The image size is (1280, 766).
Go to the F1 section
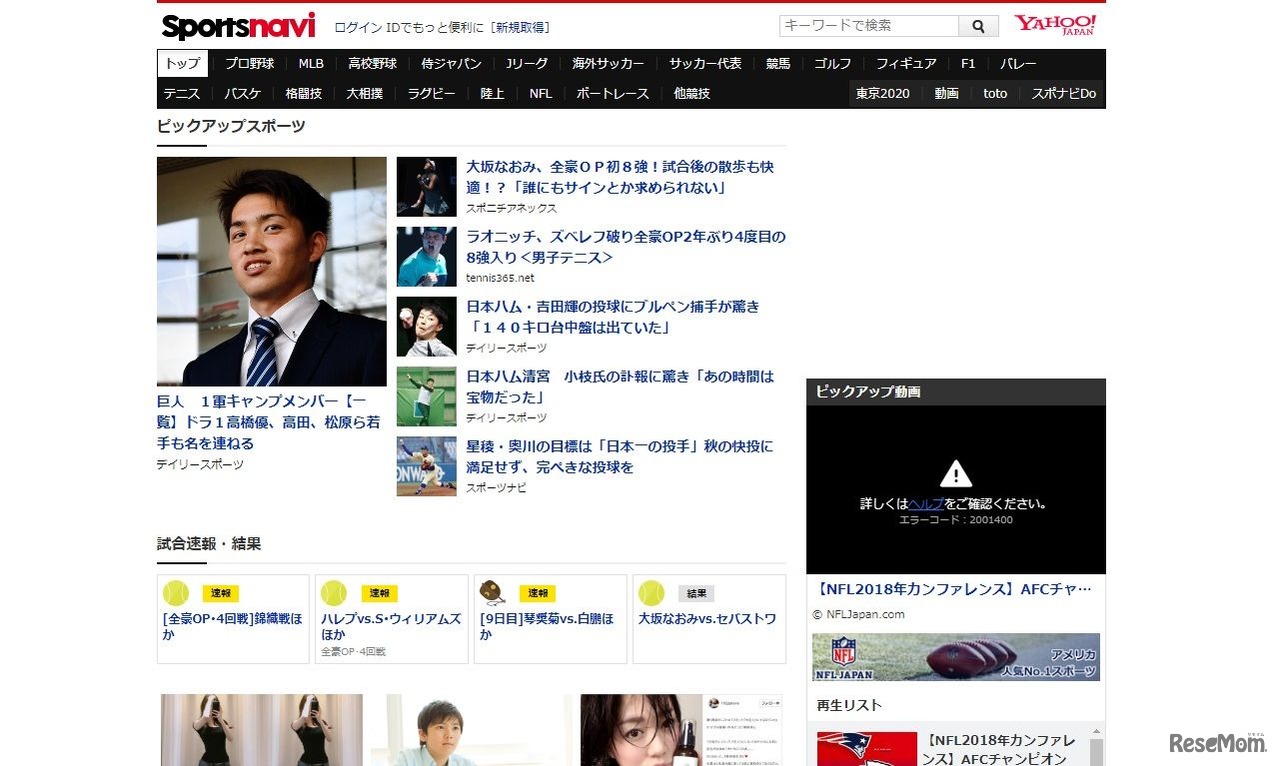(968, 63)
